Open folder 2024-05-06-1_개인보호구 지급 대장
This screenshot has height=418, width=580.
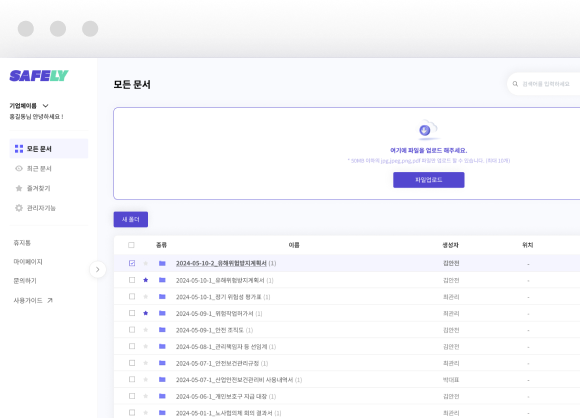(221, 397)
